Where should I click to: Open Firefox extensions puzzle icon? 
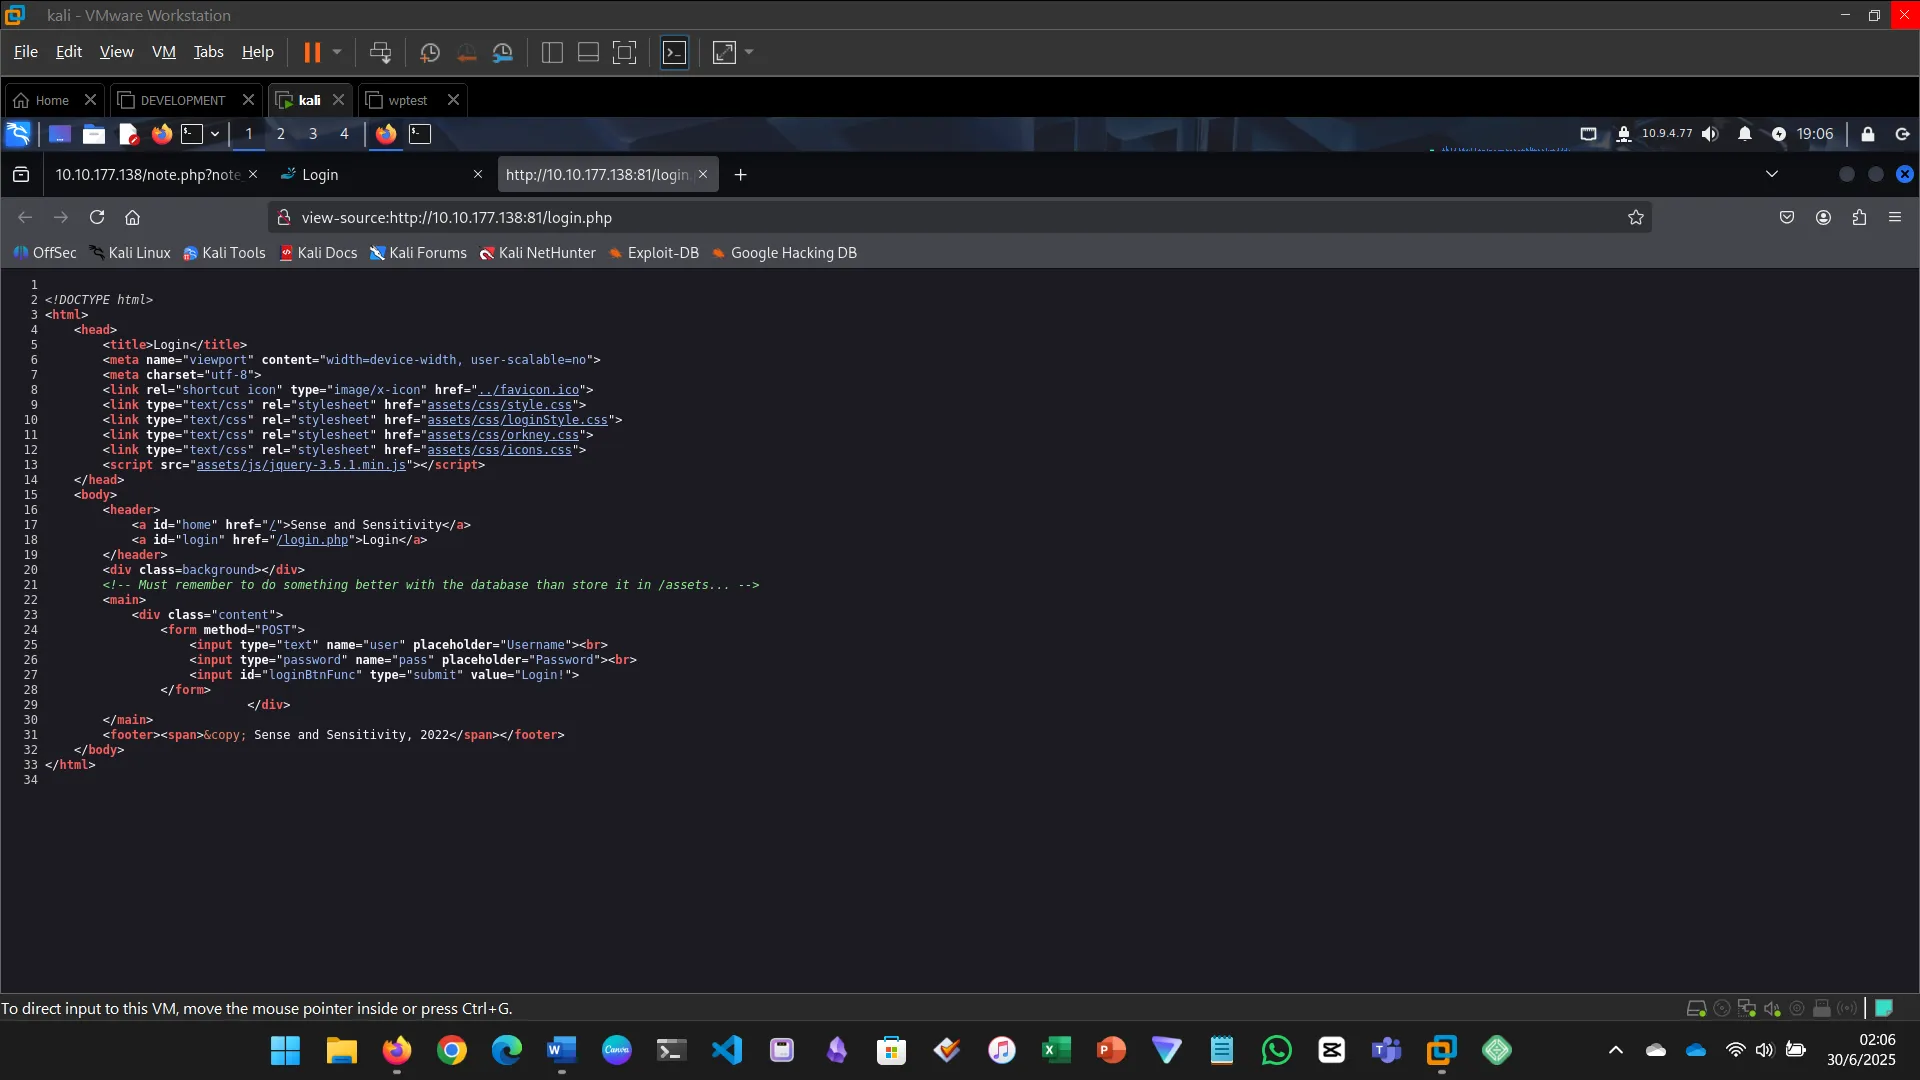1859,217
